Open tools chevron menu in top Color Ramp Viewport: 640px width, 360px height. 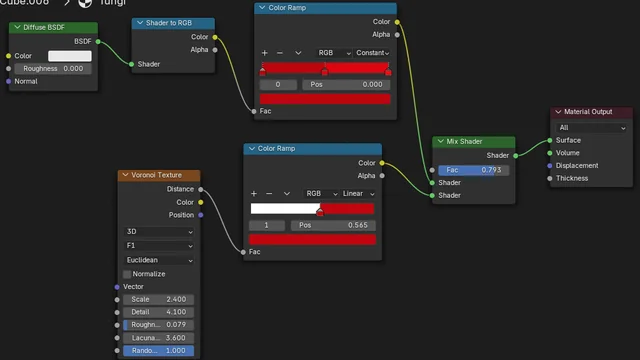pyautogui.click(x=298, y=53)
